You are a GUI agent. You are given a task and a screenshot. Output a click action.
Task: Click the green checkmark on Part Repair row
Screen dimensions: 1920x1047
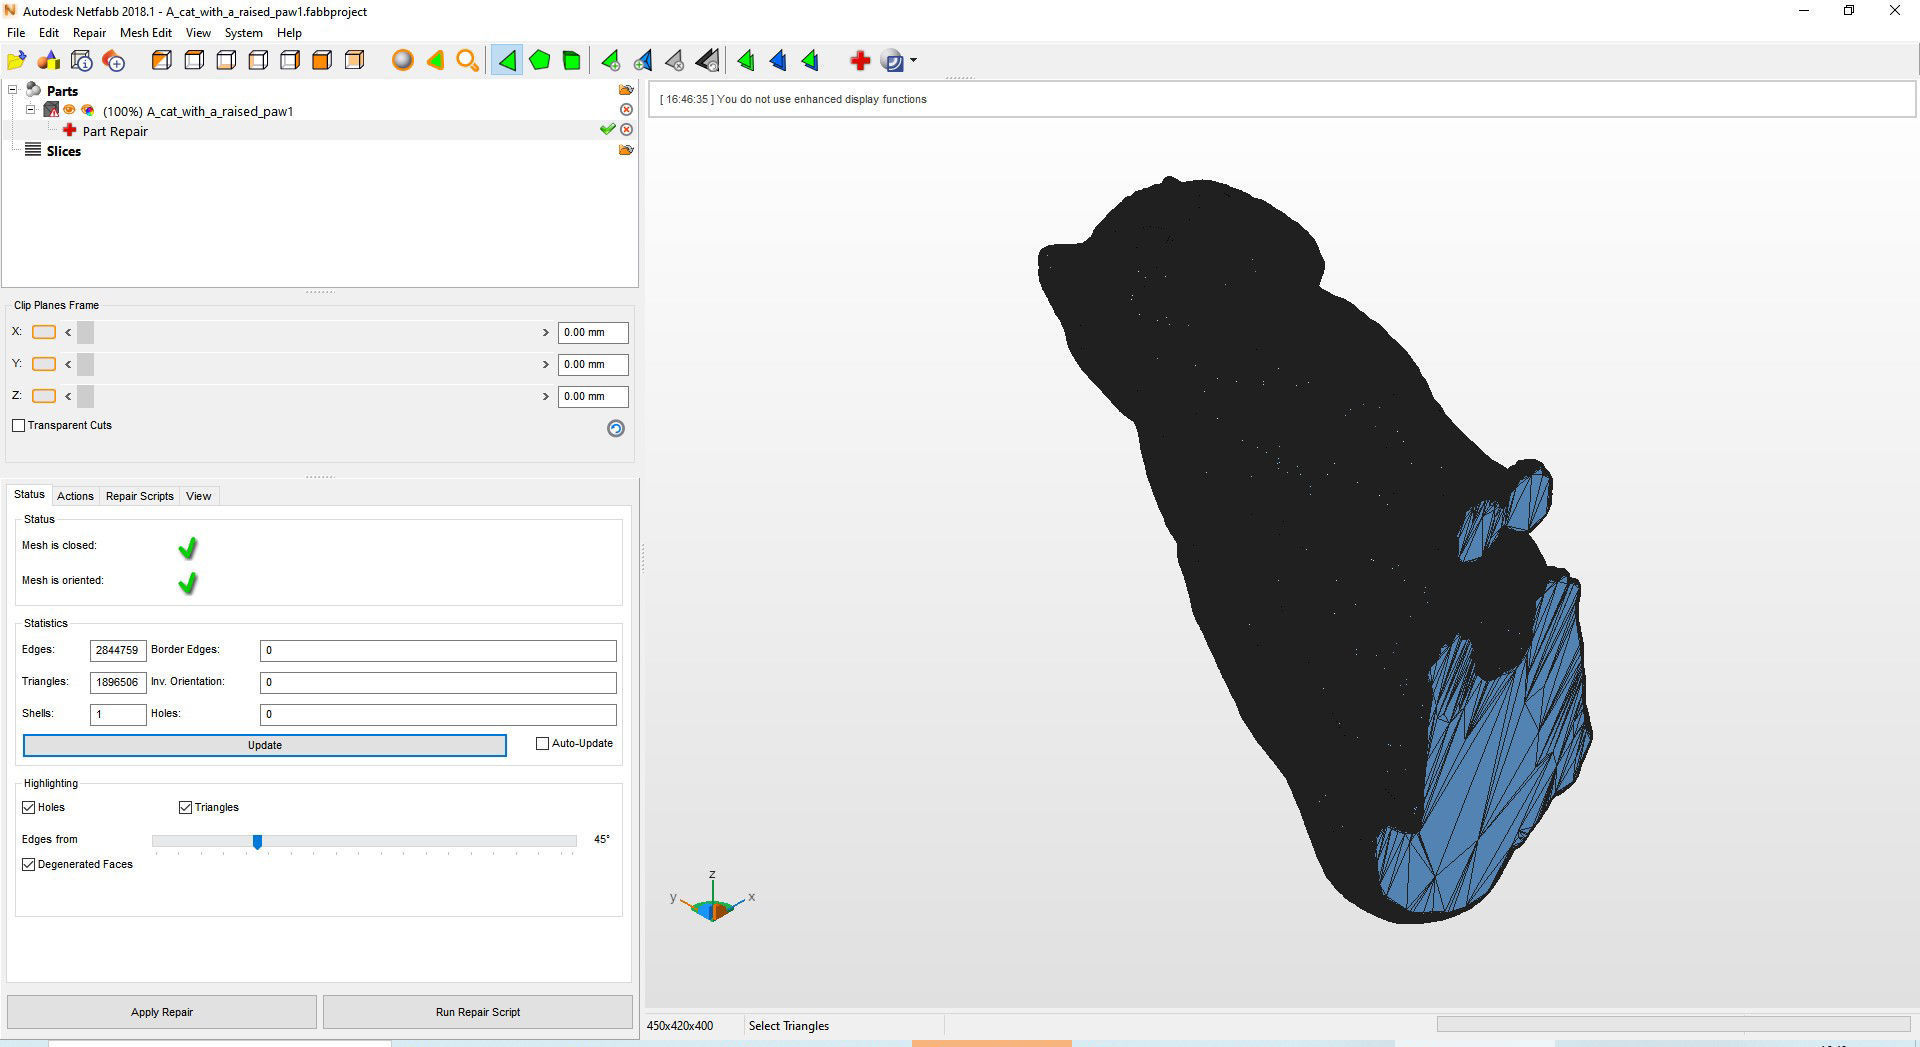(607, 130)
